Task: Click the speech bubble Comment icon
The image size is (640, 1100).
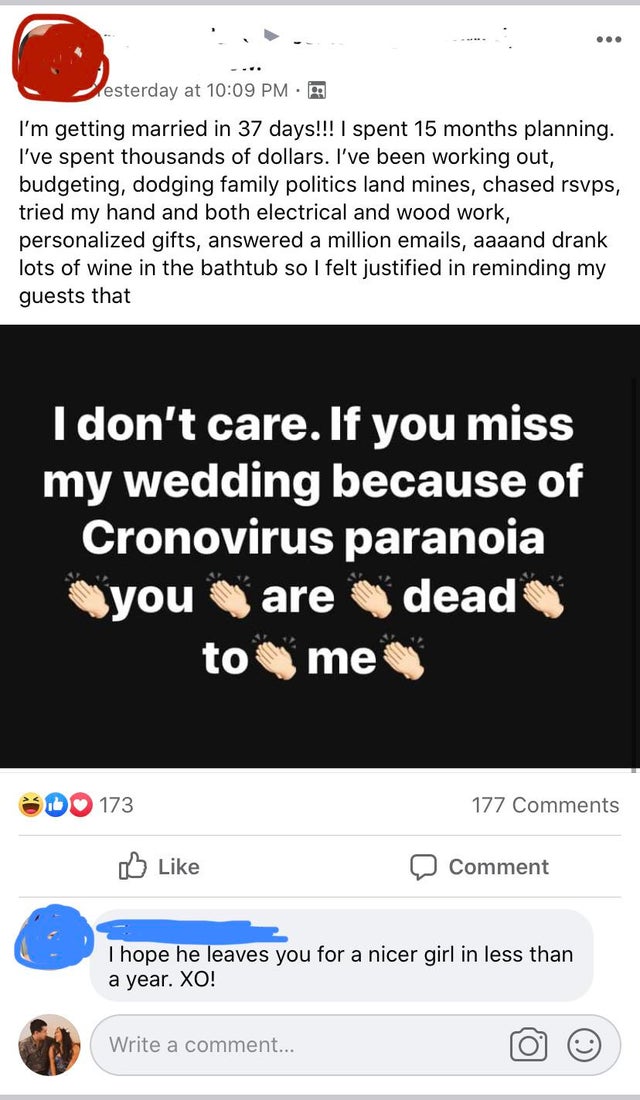Action: 425,867
